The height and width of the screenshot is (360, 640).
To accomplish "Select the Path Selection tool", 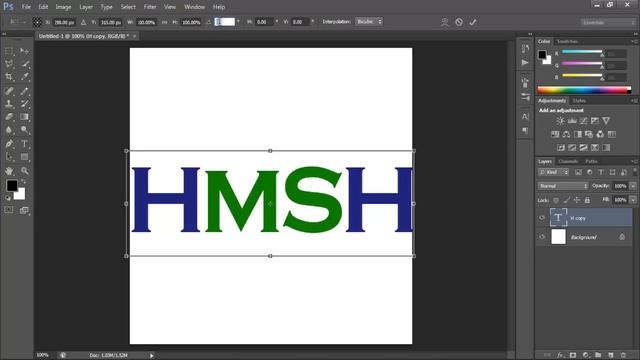I will [x=9, y=157].
